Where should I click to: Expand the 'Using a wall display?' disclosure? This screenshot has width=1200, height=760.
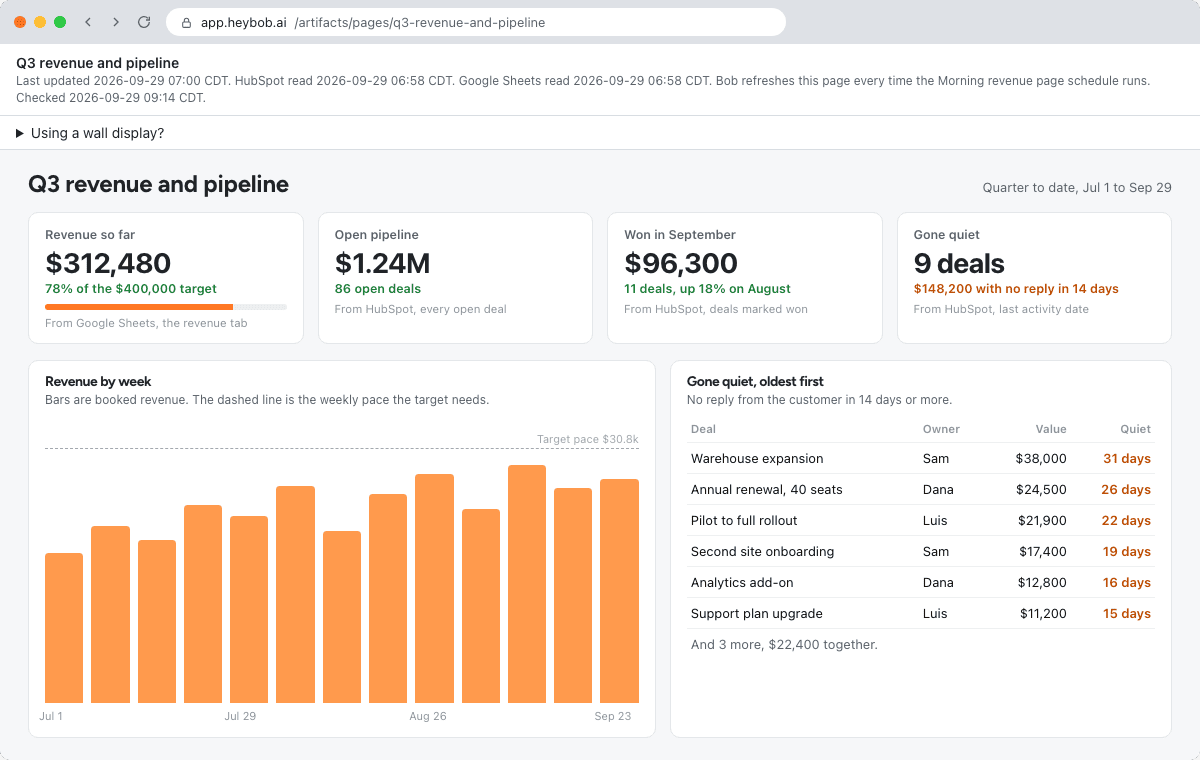[90, 133]
